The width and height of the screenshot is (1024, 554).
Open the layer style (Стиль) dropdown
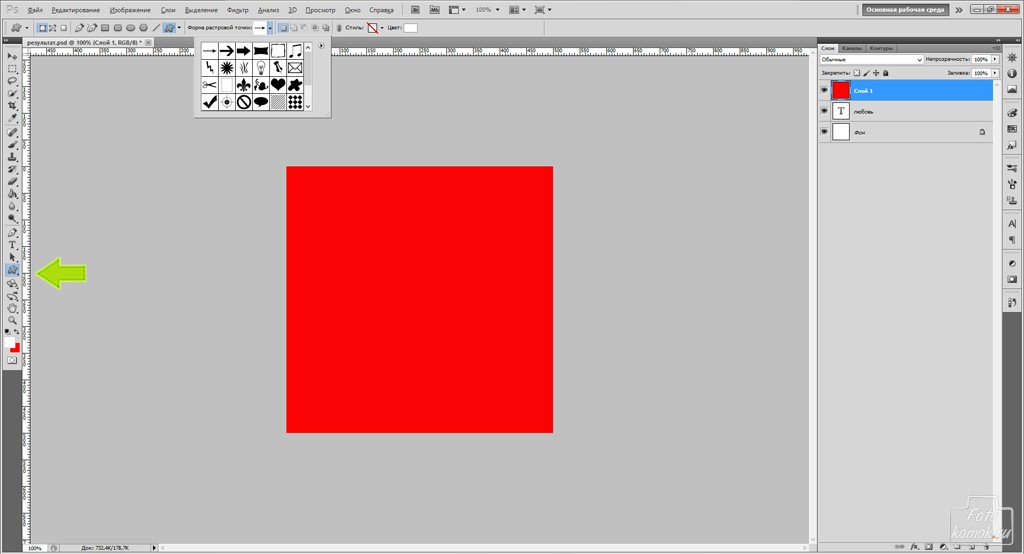point(382,28)
